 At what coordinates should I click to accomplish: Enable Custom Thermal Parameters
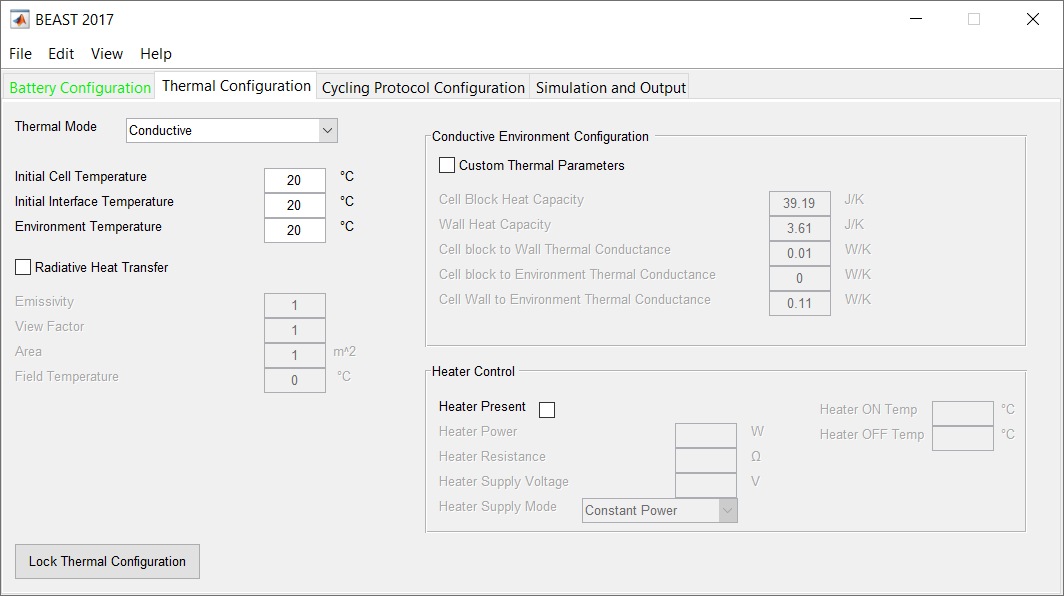[446, 165]
